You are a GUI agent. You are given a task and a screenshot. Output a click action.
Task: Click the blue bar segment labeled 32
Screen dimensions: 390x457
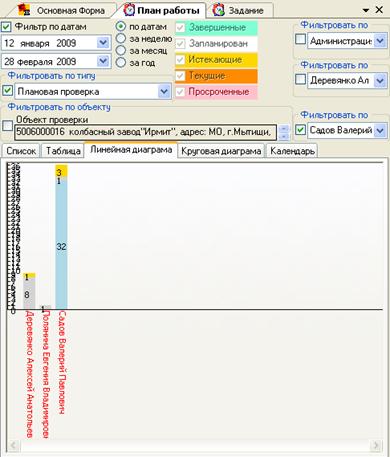tap(61, 246)
